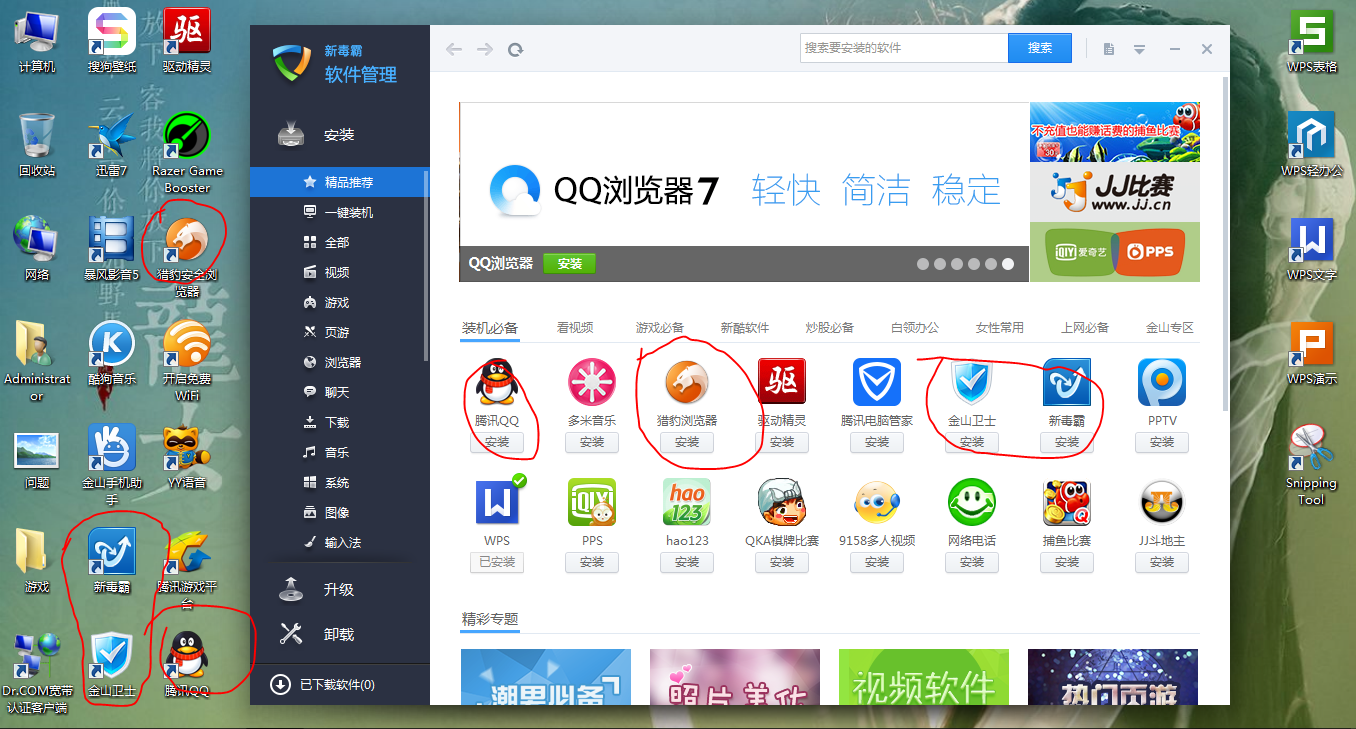Click the 猎豹浏览器 app icon in the list

coord(687,383)
